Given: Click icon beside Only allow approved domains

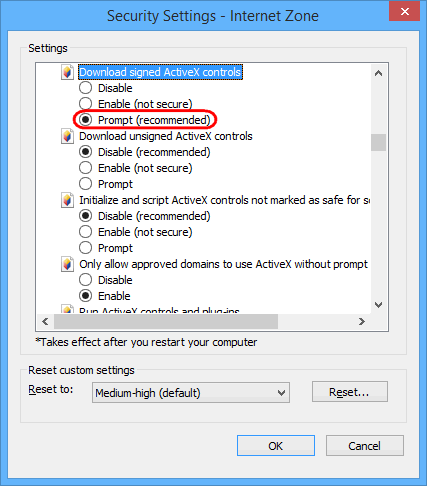Looking at the screenshot, I should [x=67, y=264].
